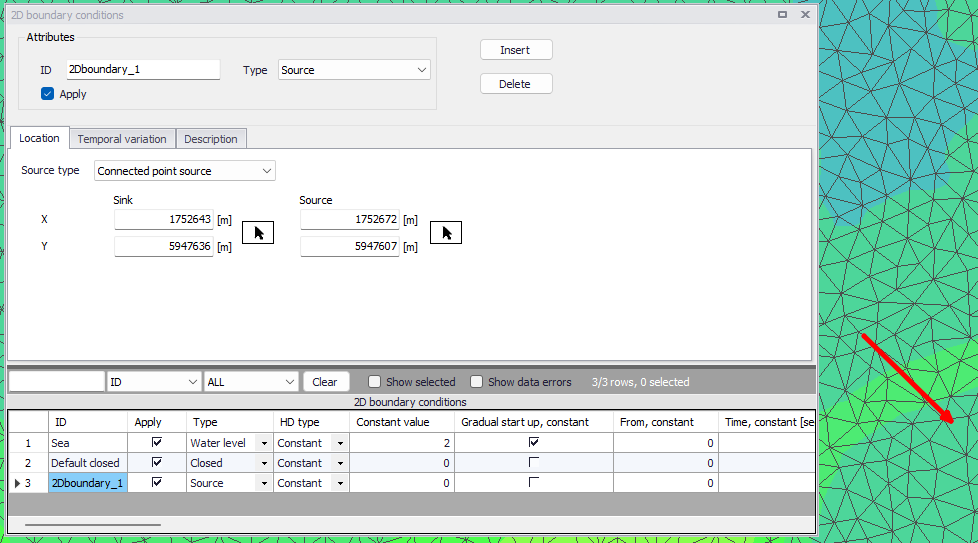Switch to the Temporal variation tab
The width and height of the screenshot is (978, 543).
click(x=122, y=138)
